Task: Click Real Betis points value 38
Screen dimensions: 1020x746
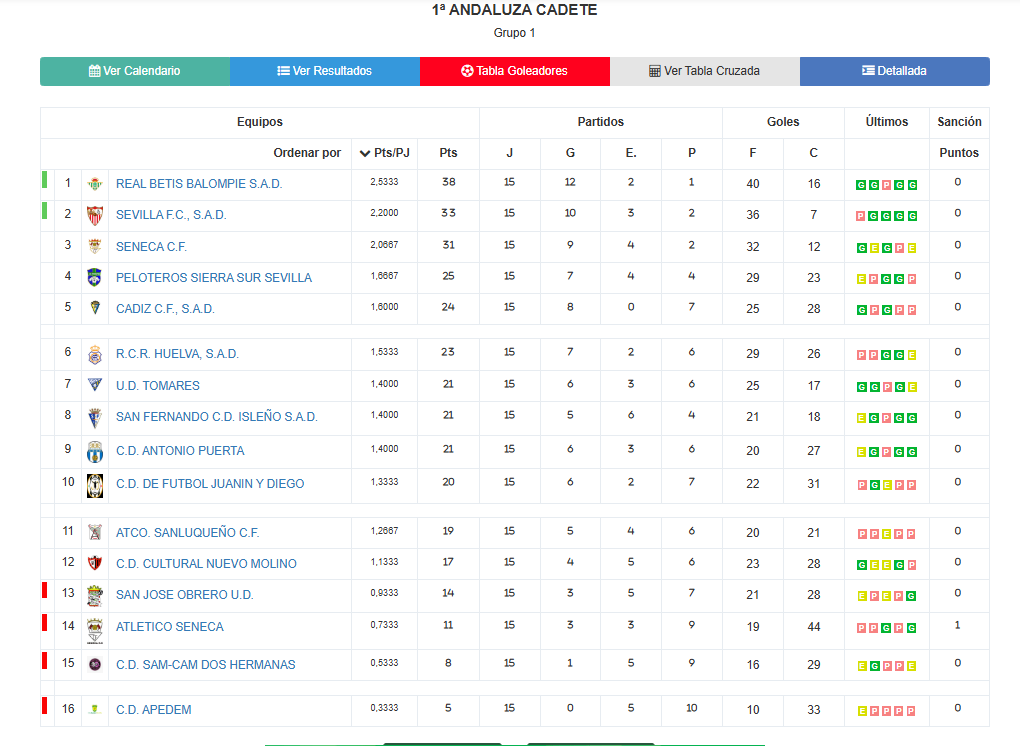Action: point(448,182)
